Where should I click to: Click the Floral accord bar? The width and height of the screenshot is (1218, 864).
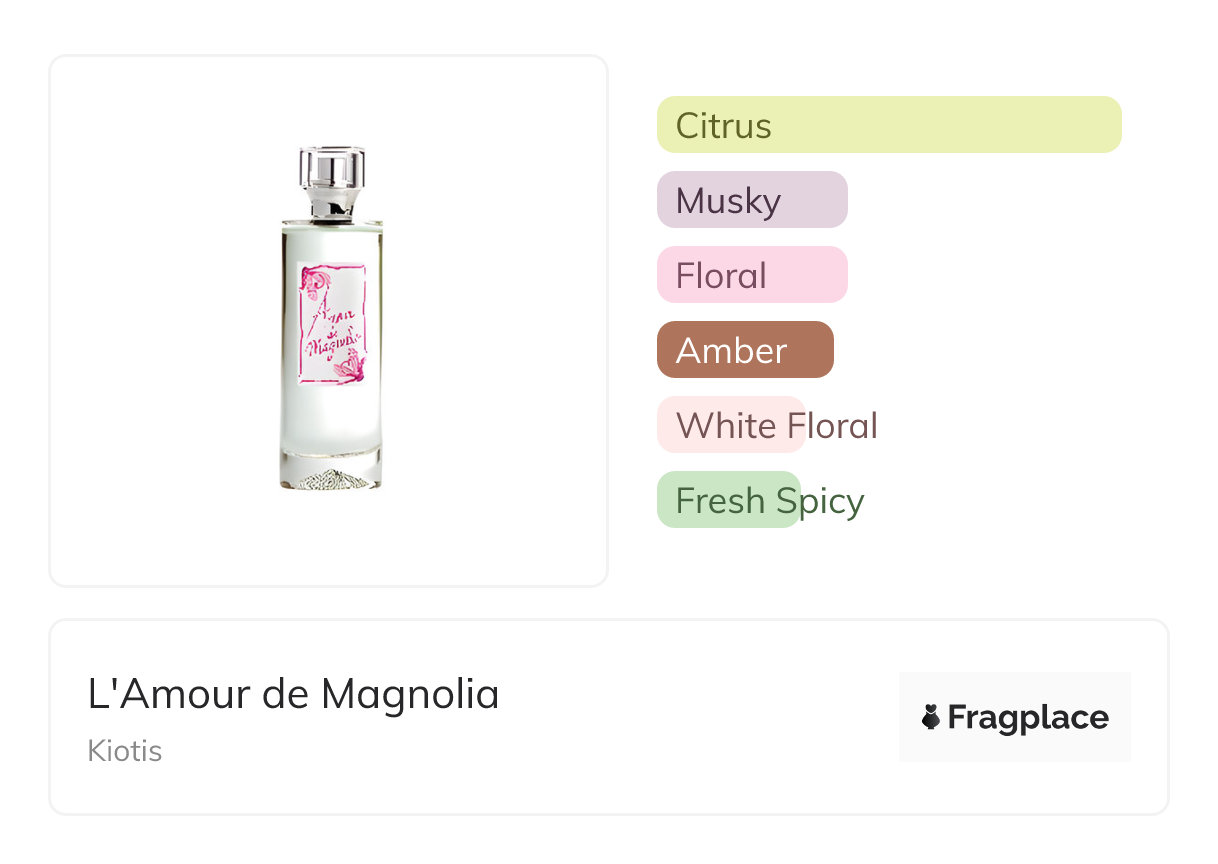[751, 275]
